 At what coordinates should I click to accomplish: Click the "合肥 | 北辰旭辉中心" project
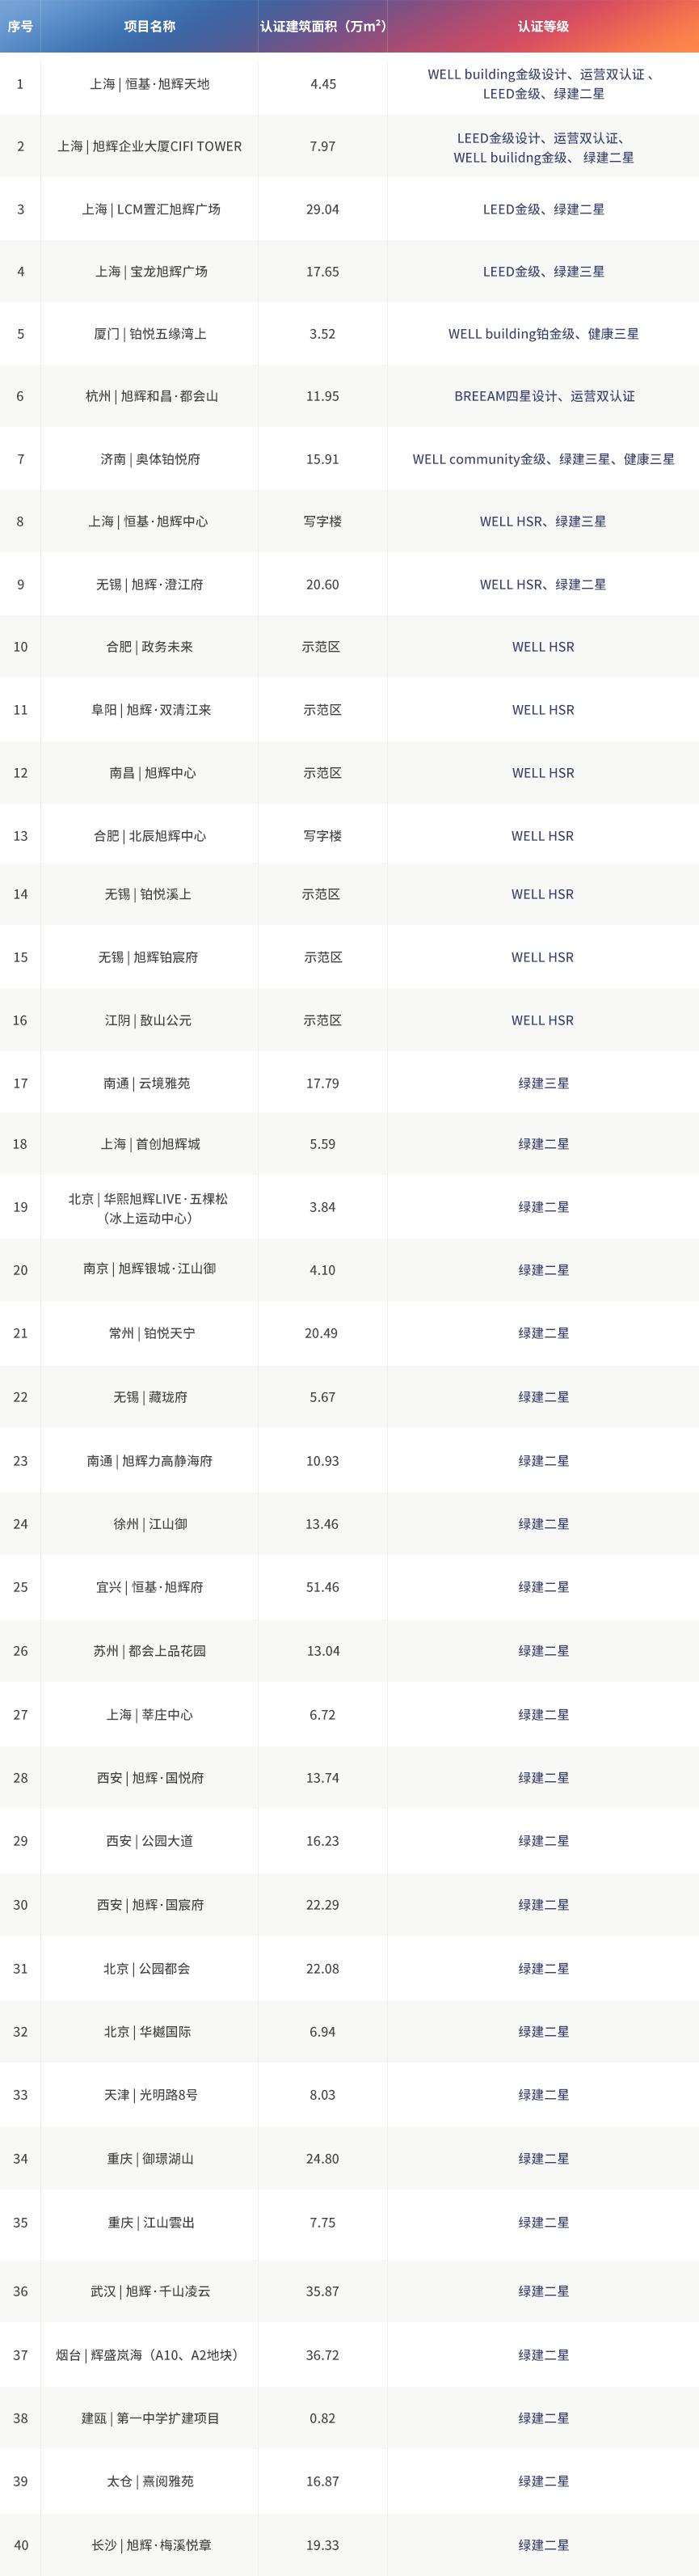click(149, 836)
